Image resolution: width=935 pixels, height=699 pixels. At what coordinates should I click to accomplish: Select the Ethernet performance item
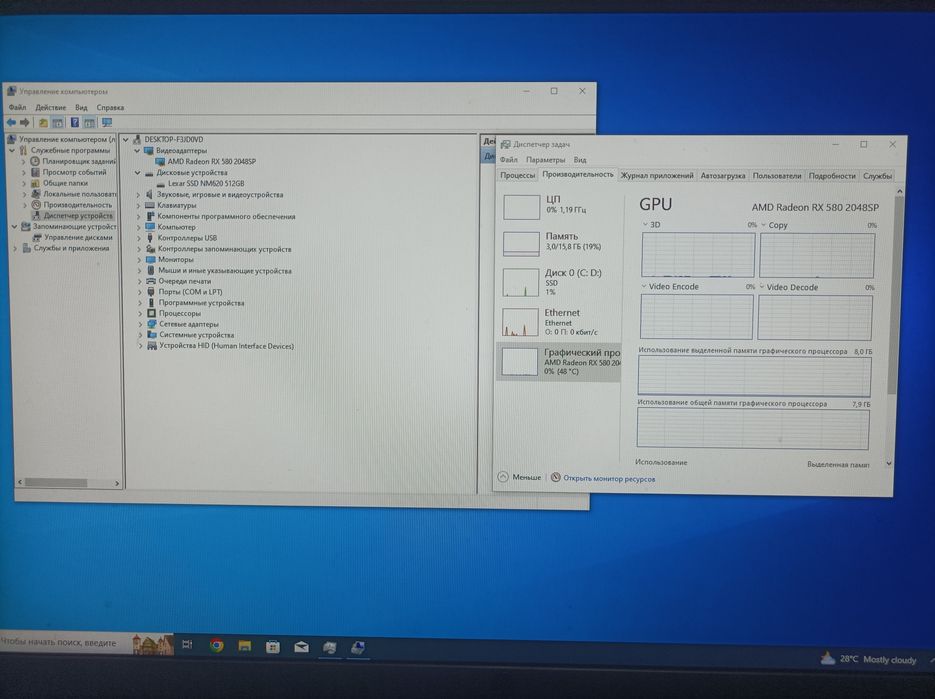558,321
